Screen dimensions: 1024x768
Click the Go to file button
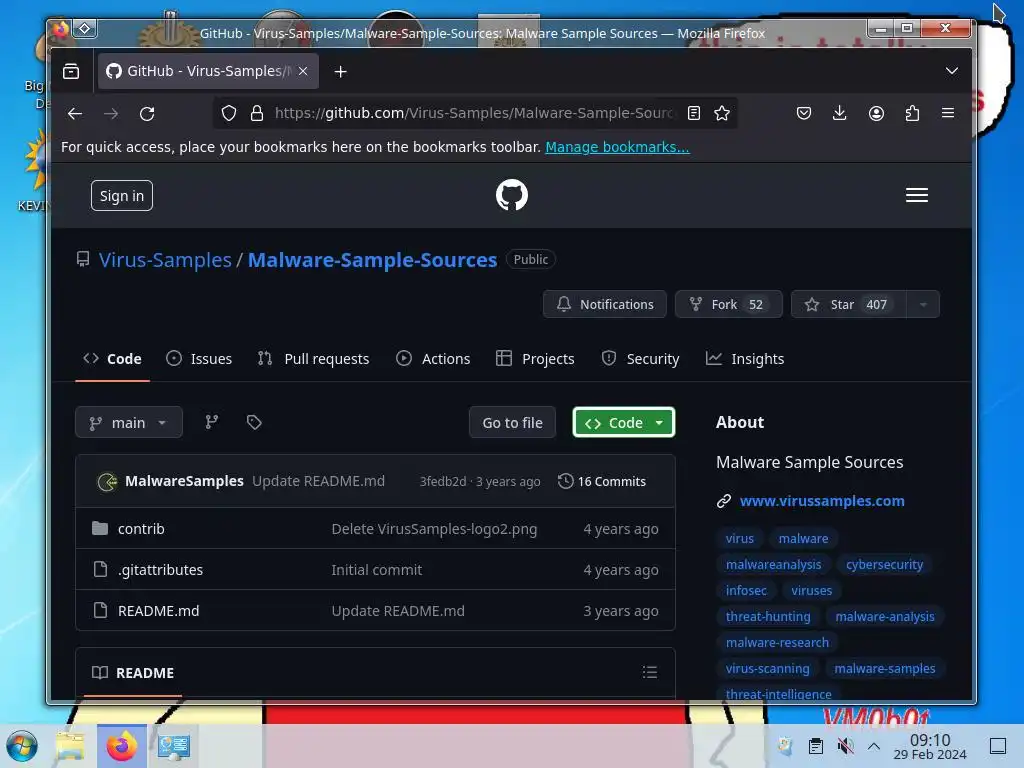(x=513, y=423)
